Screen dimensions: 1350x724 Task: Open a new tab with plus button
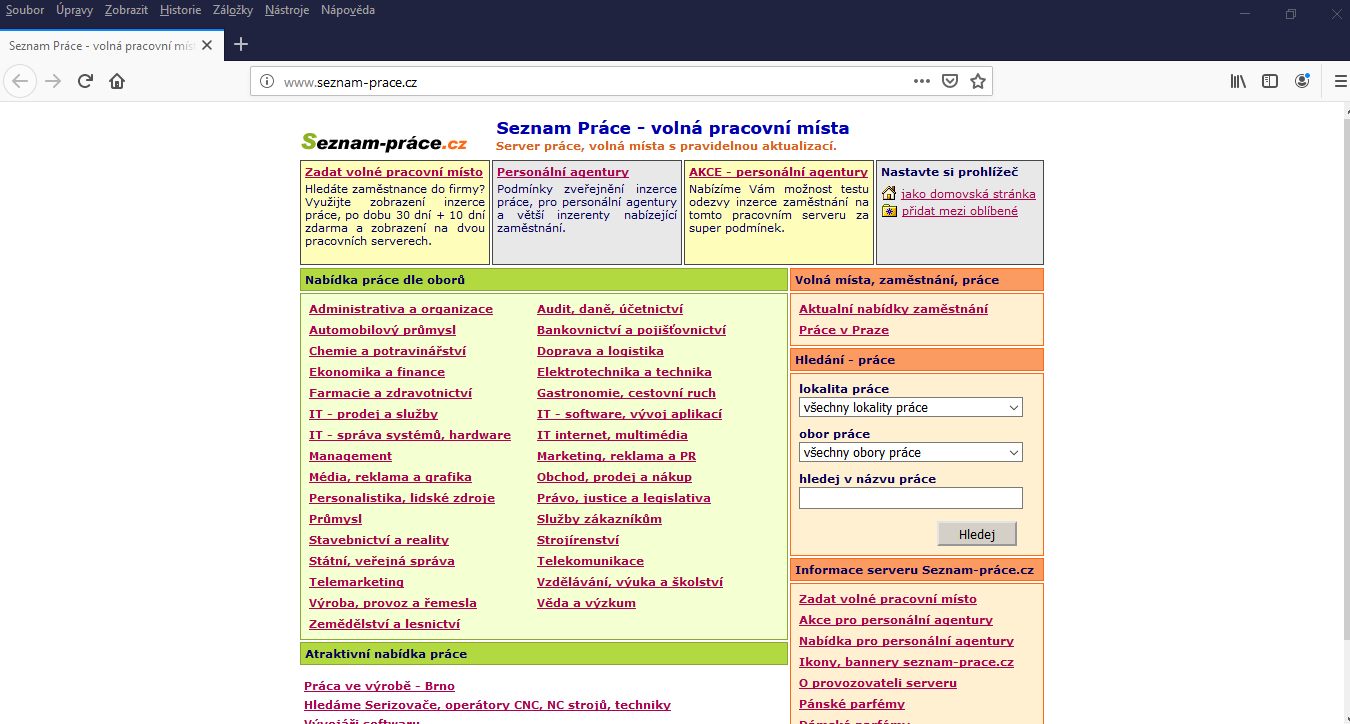tap(240, 45)
